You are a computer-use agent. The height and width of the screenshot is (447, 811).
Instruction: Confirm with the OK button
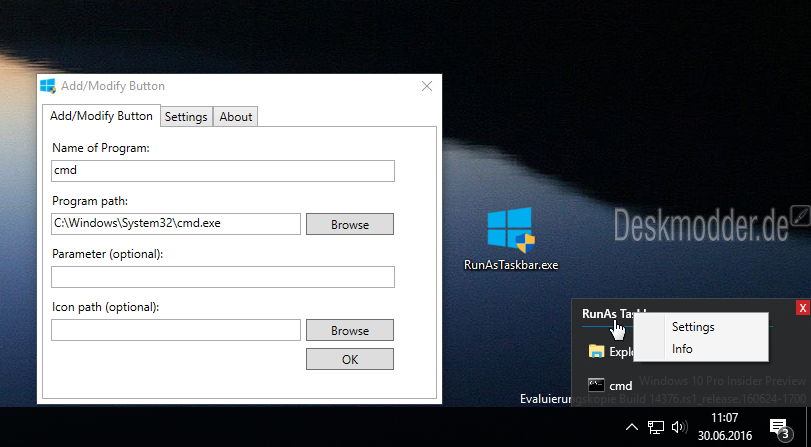[350, 359]
